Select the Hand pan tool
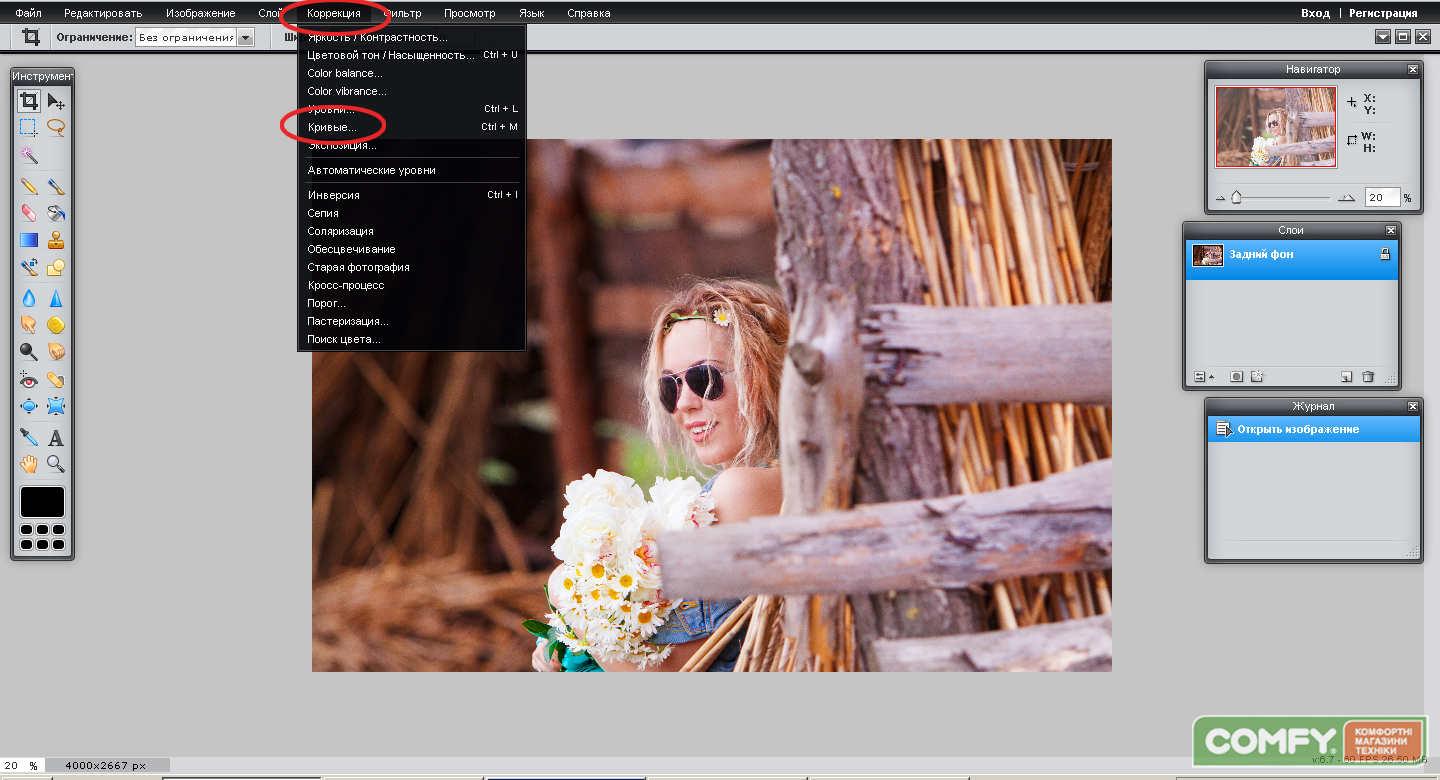The image size is (1440, 780). coord(29,464)
